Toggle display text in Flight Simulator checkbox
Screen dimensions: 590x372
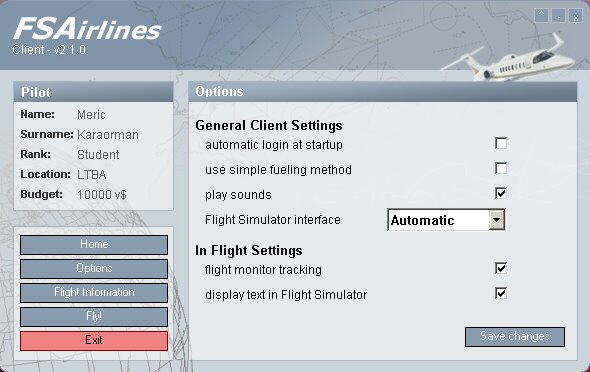click(x=501, y=293)
